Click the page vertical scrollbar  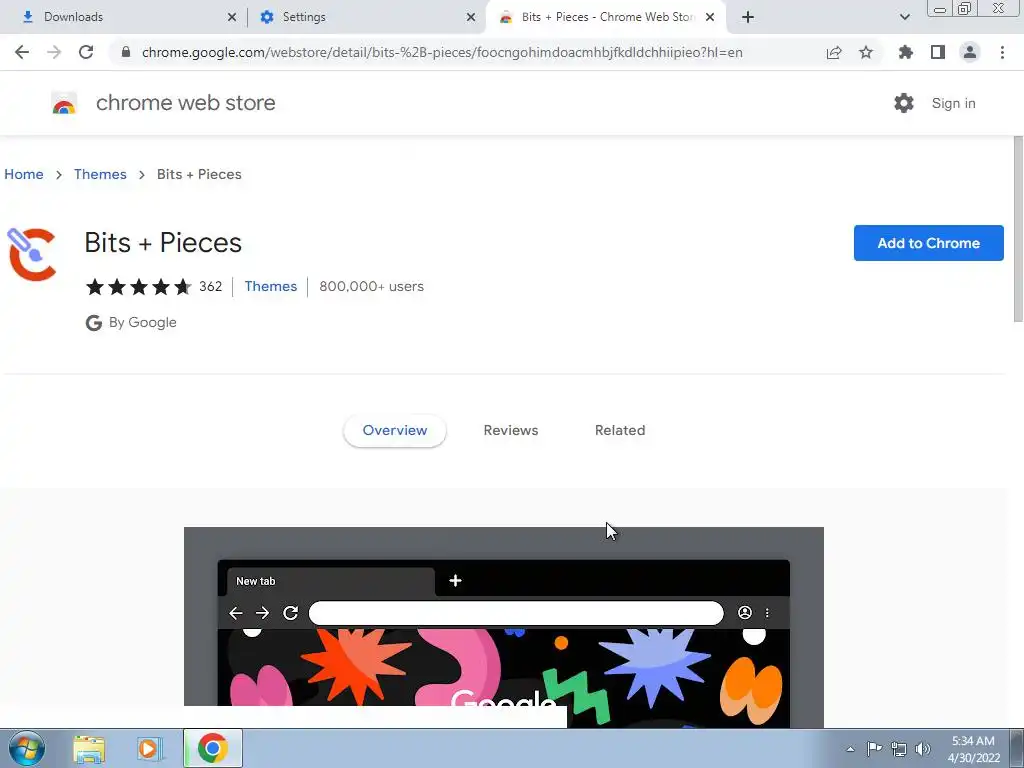coord(1018,229)
